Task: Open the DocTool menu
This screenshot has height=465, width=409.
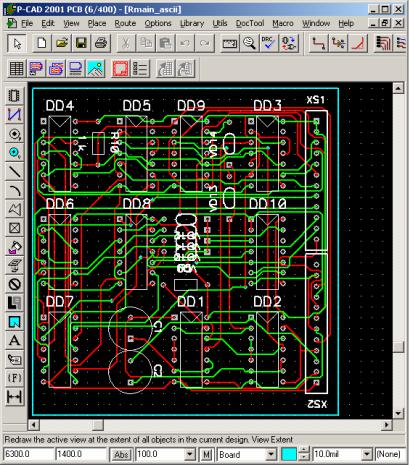Action: coord(250,23)
